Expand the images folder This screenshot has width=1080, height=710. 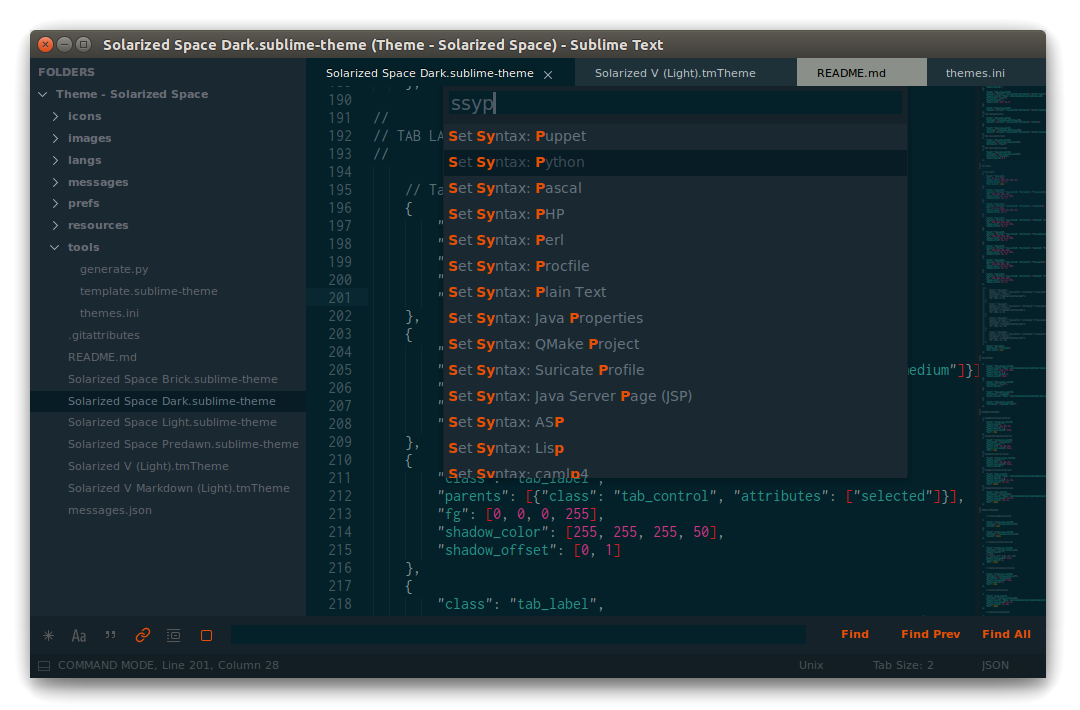click(x=55, y=138)
